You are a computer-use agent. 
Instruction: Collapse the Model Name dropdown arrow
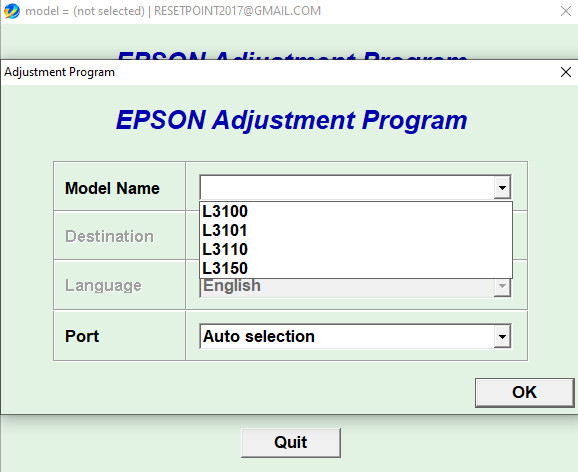(502, 187)
